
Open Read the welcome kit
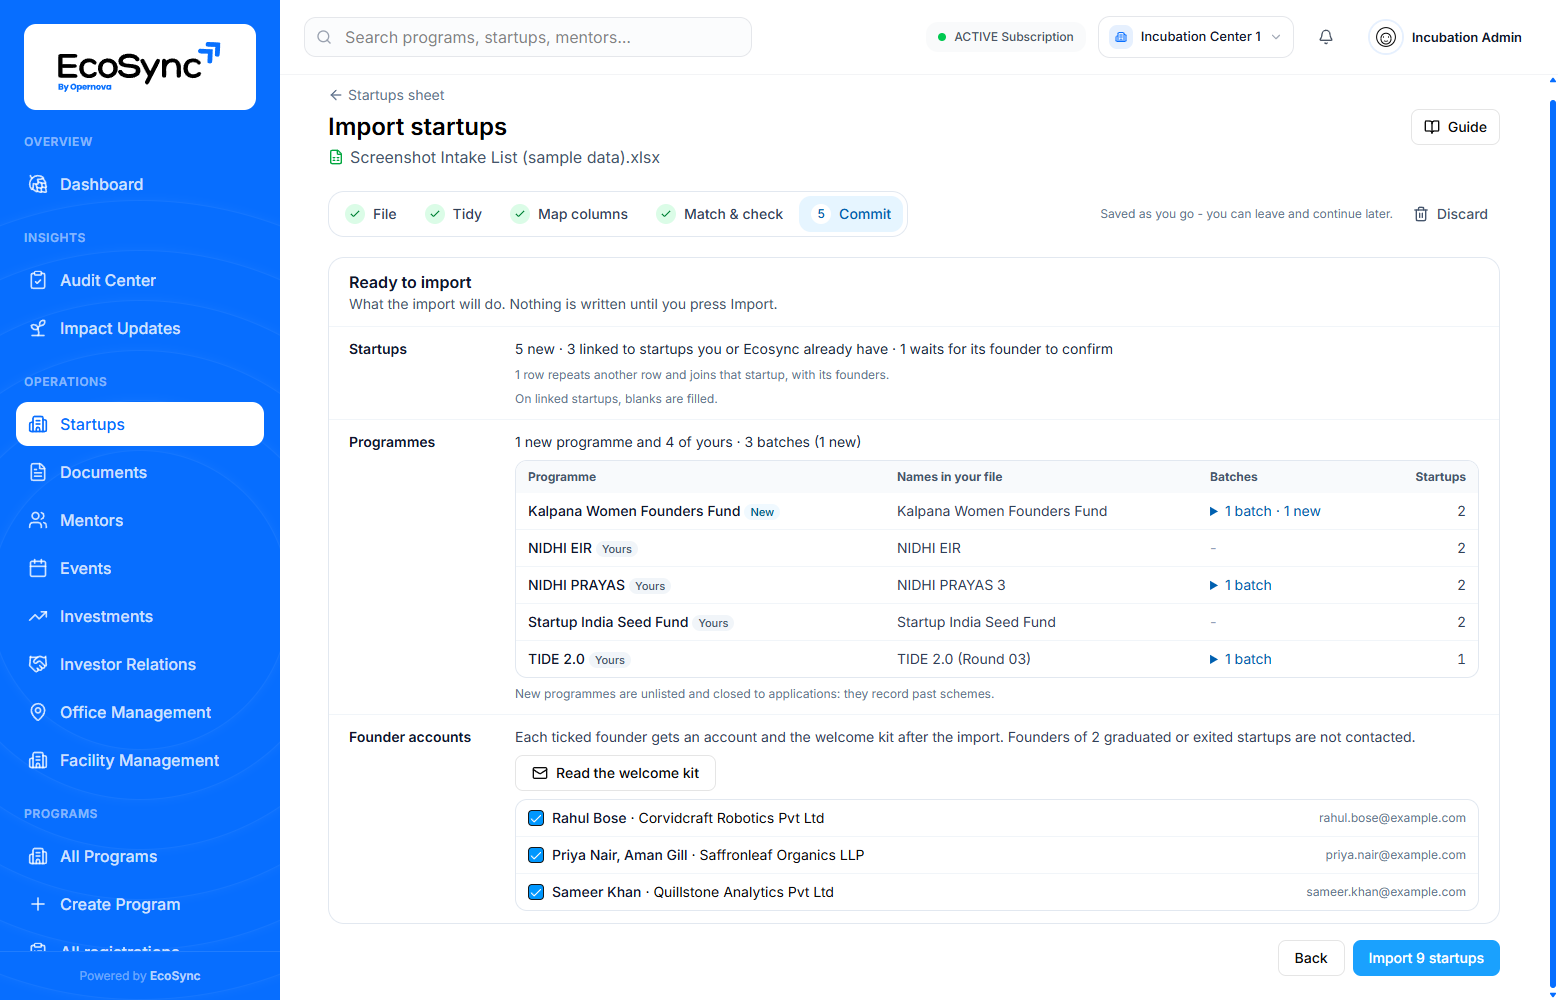[615, 773]
